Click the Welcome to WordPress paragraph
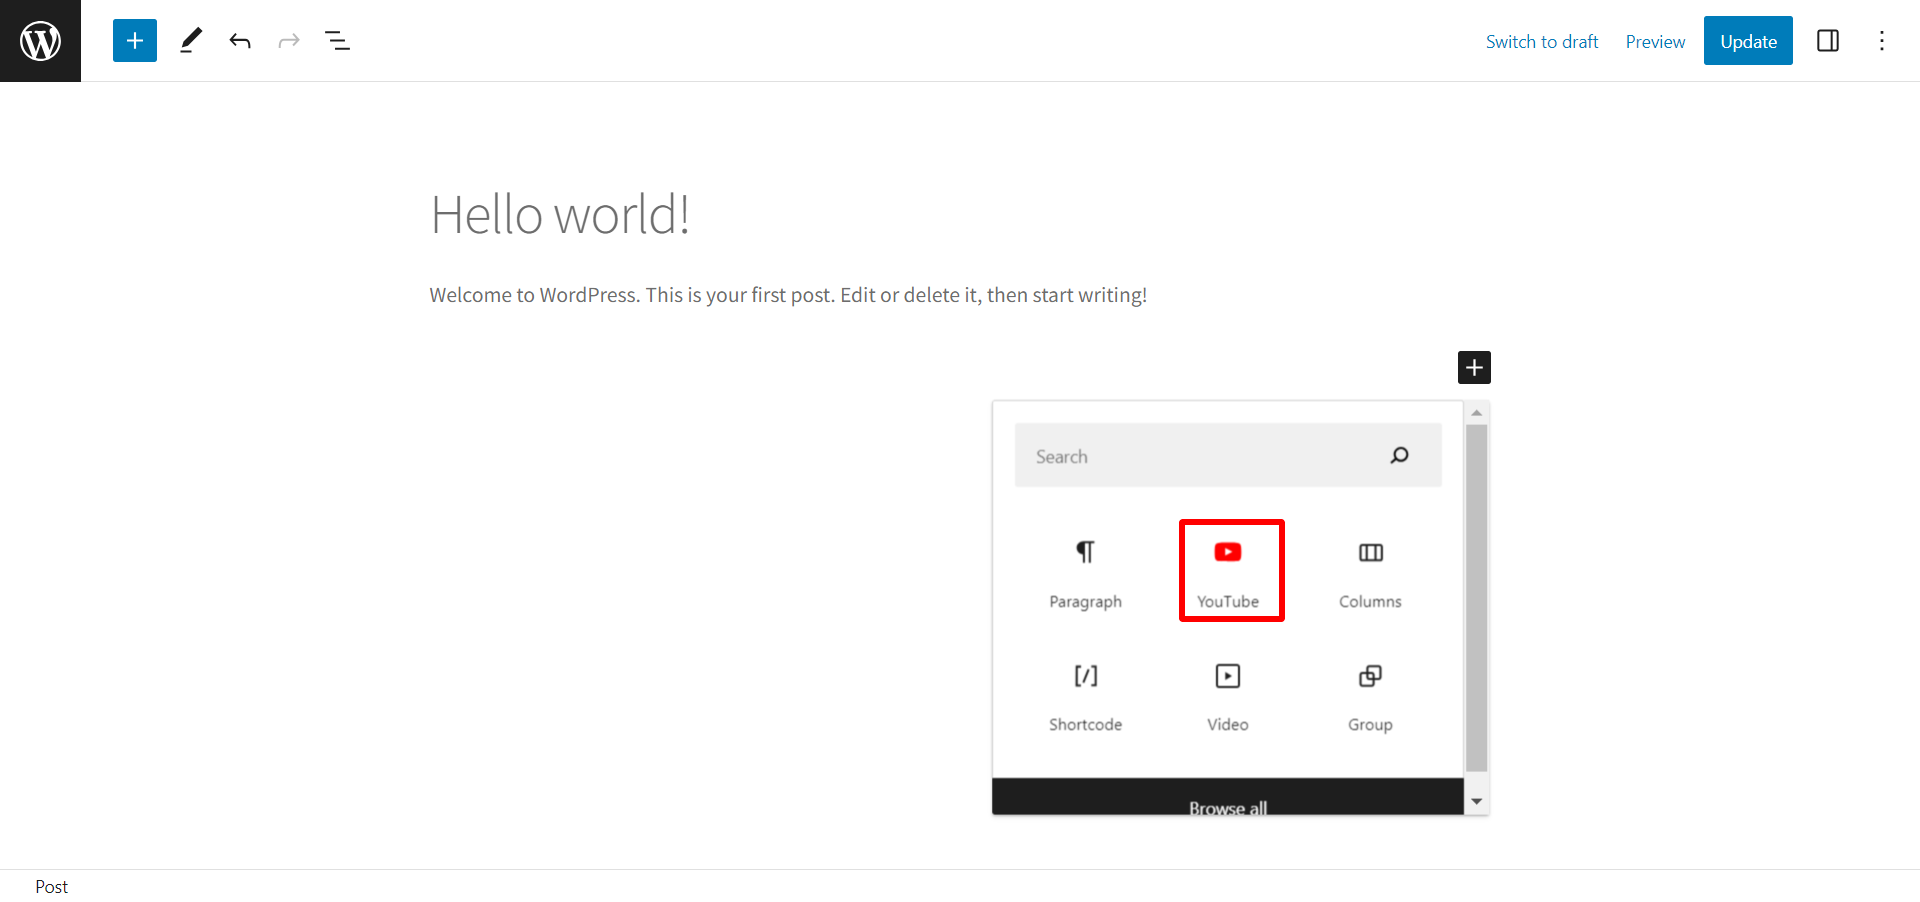Image resolution: width=1920 pixels, height=902 pixels. point(788,295)
